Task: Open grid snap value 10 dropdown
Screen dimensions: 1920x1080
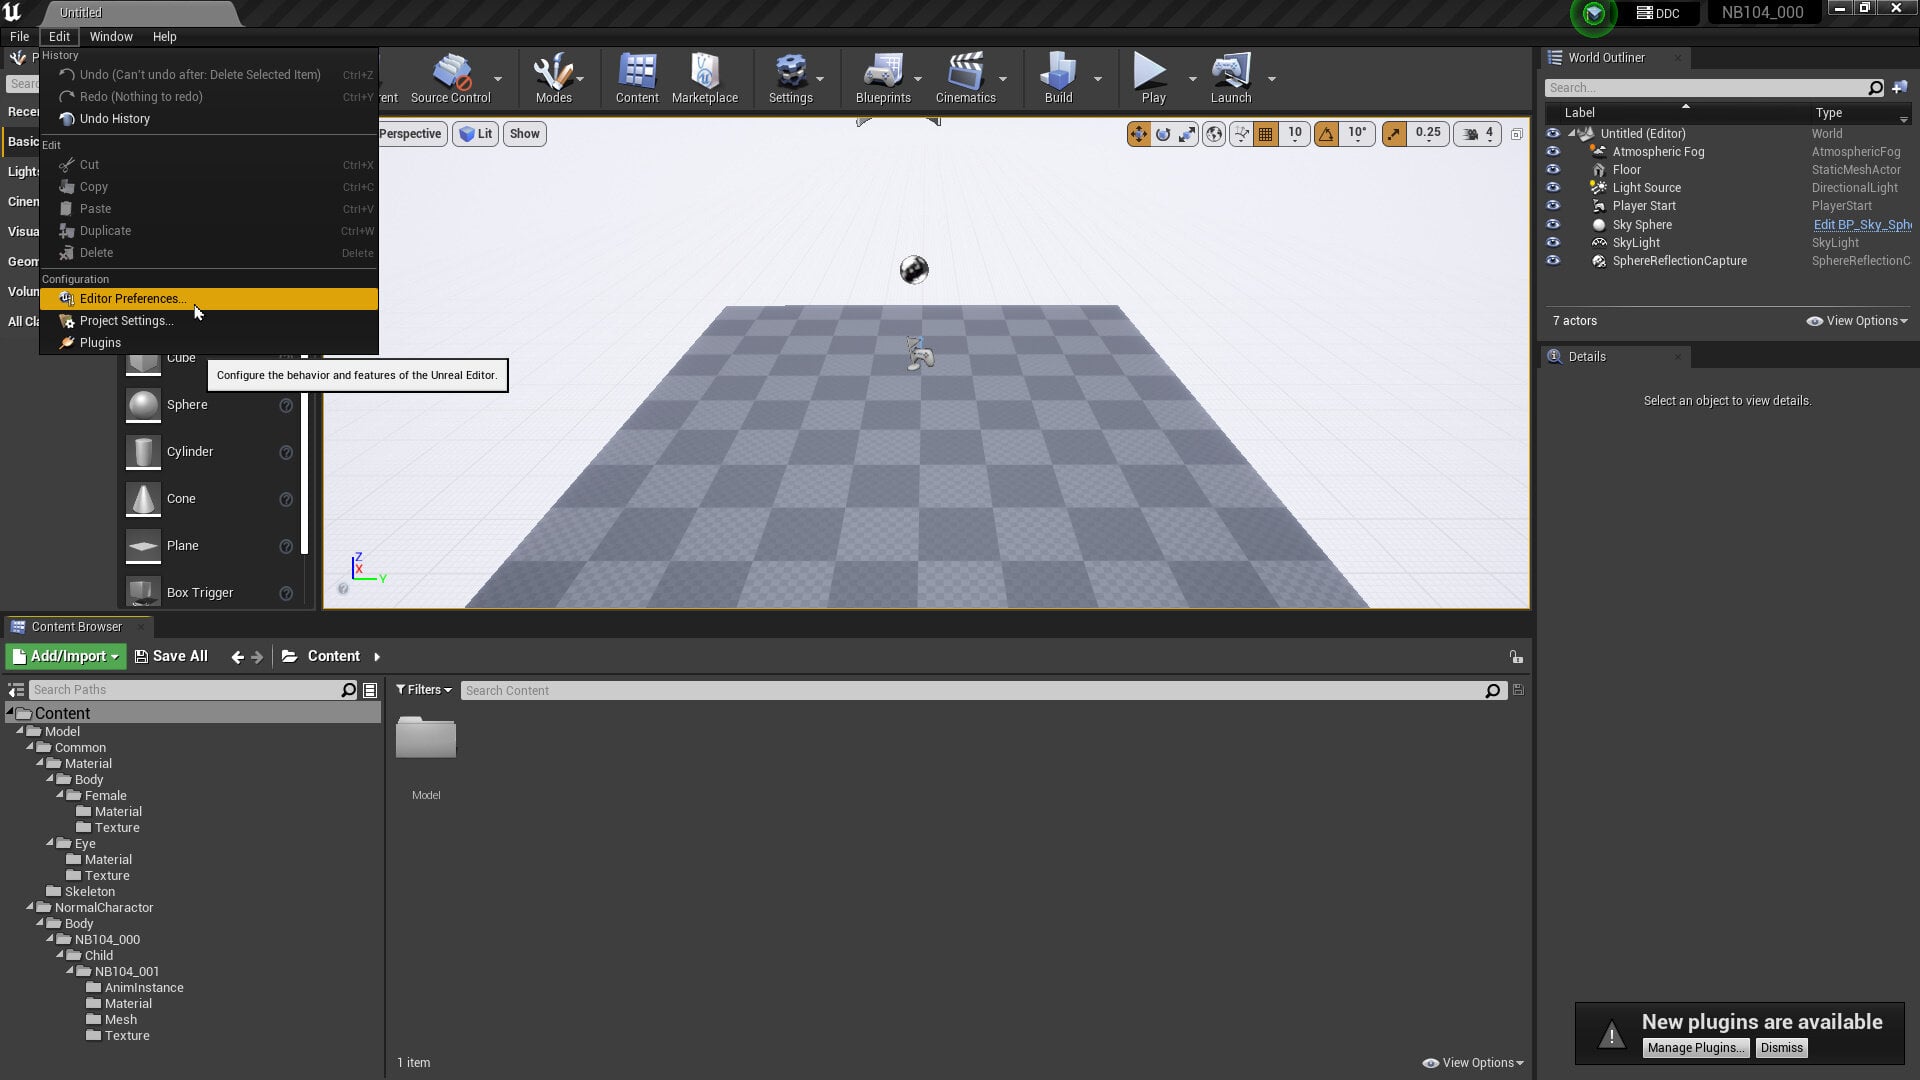Action: (x=1294, y=134)
